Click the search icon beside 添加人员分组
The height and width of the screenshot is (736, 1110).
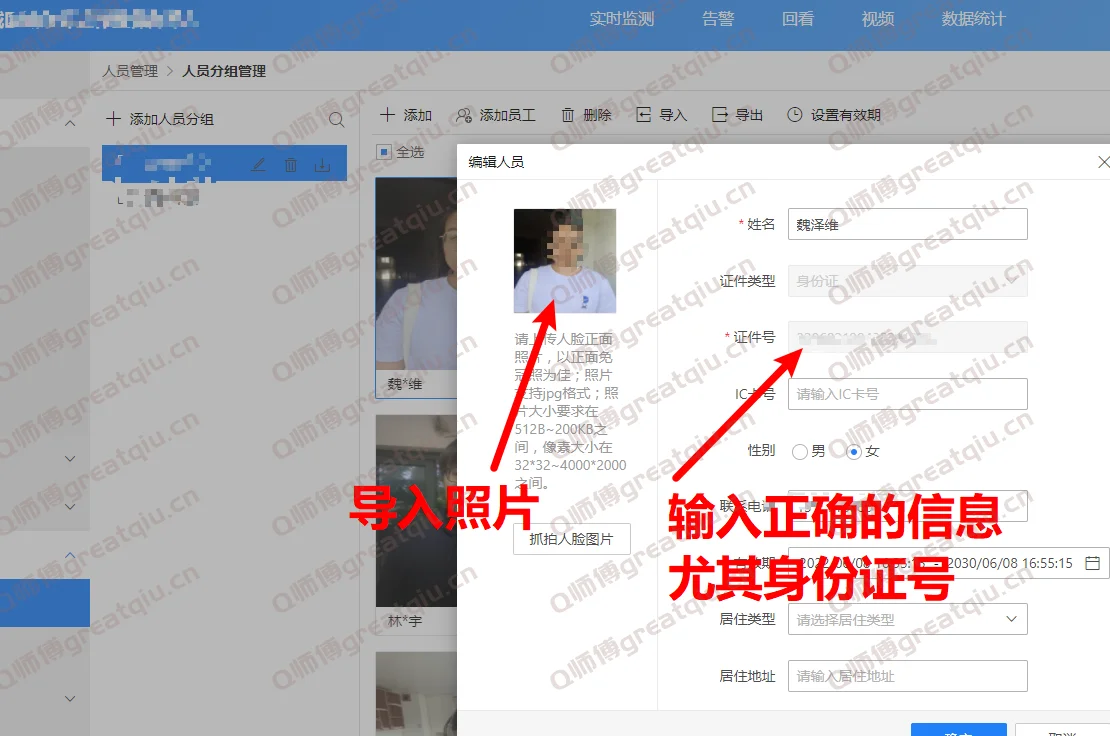point(336,120)
